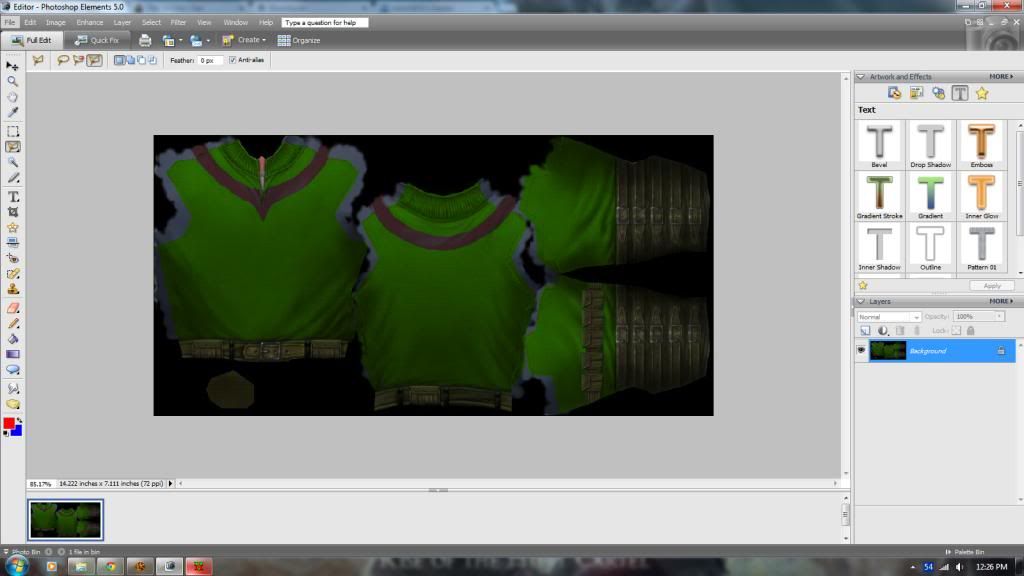Apply the Emboss text effect
The width and height of the screenshot is (1024, 576).
tap(982, 144)
